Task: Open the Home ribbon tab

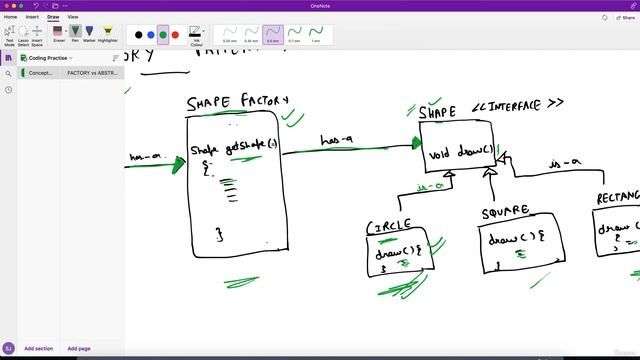Action: (x=11, y=17)
